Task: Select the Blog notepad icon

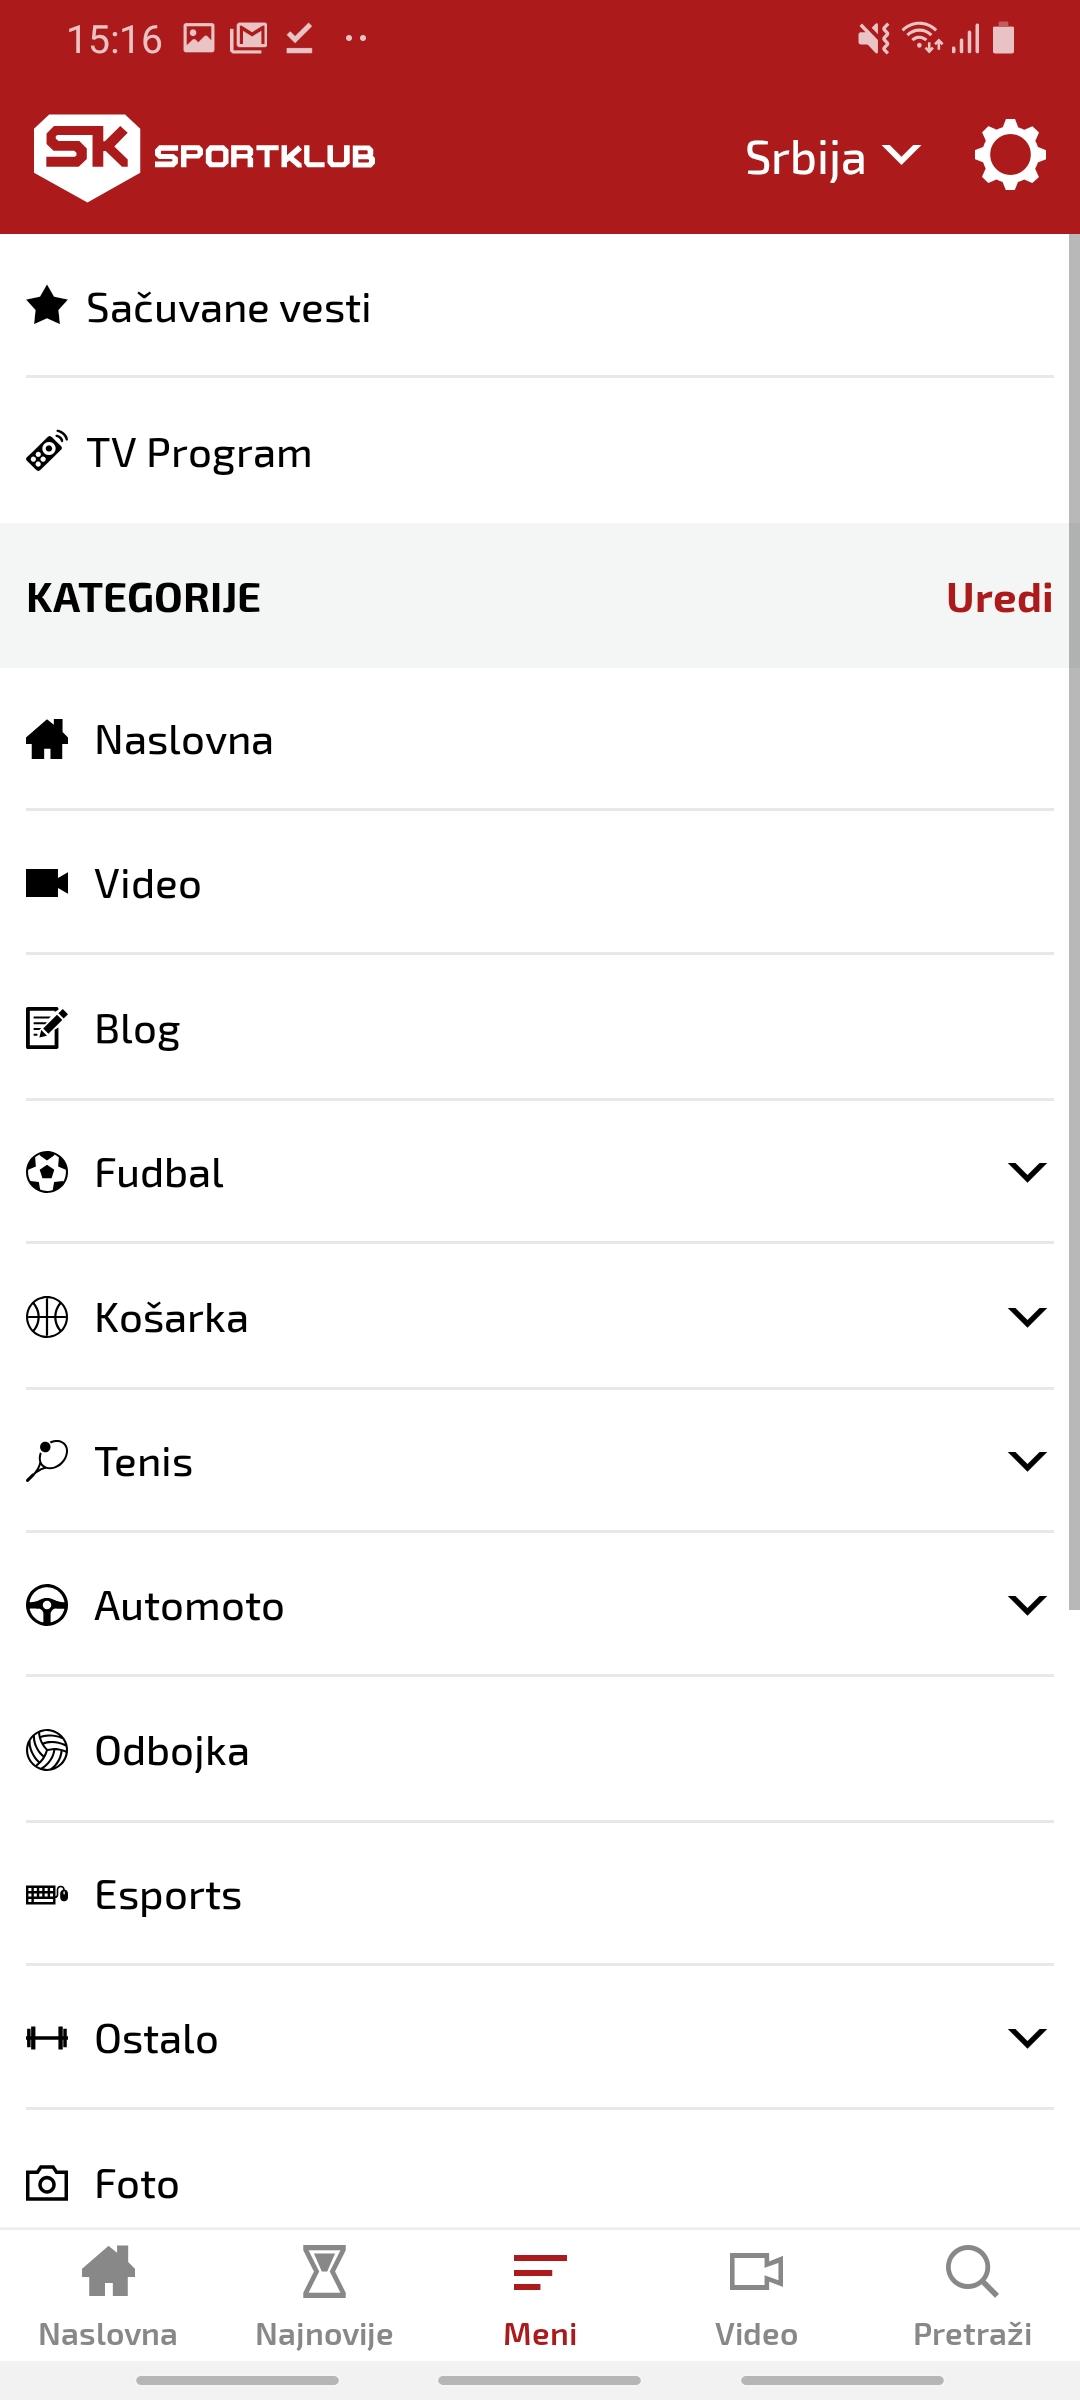Action: 47,1027
